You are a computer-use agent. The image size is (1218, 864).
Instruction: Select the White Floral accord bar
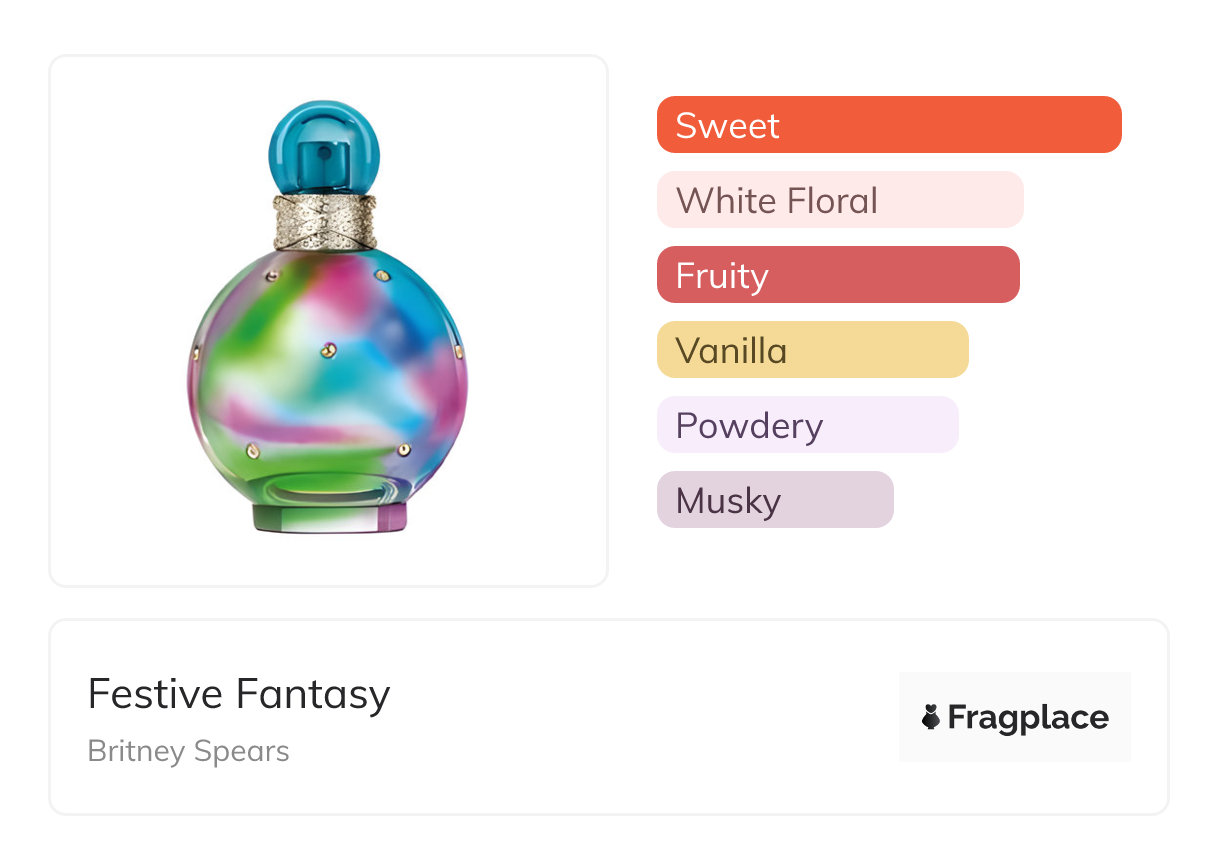coord(839,200)
